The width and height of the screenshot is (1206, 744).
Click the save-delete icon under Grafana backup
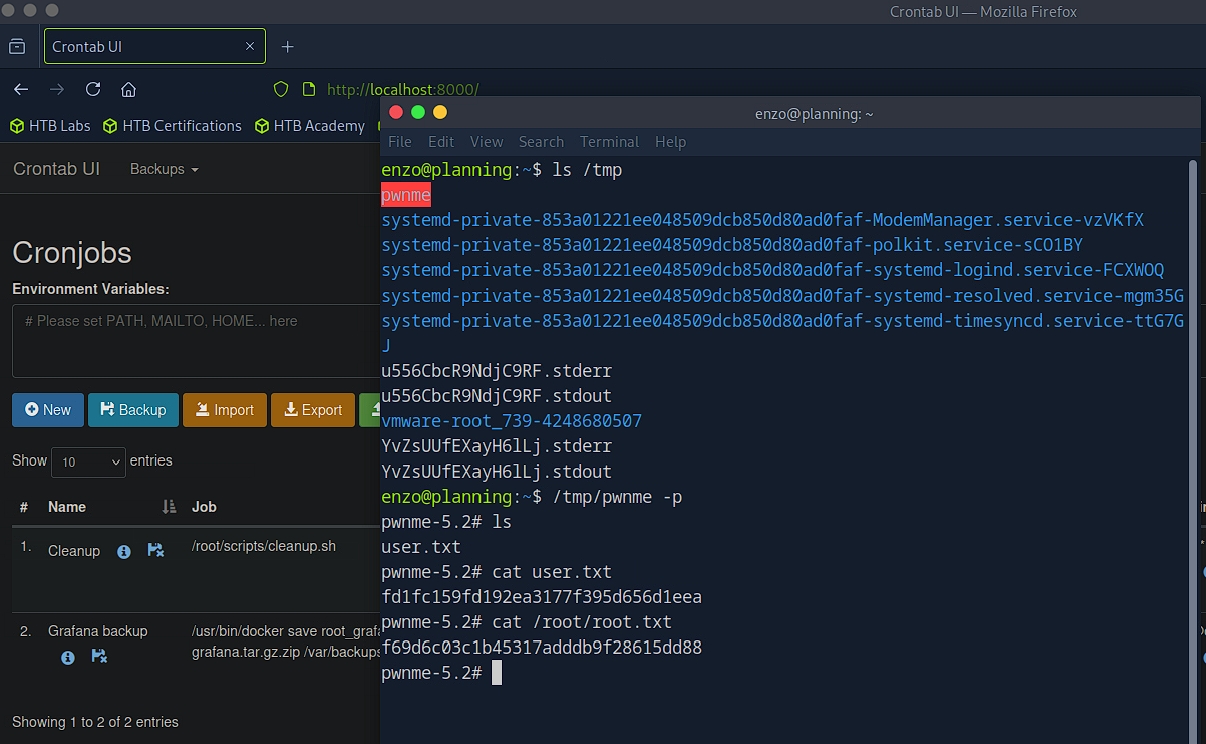[x=99, y=657]
